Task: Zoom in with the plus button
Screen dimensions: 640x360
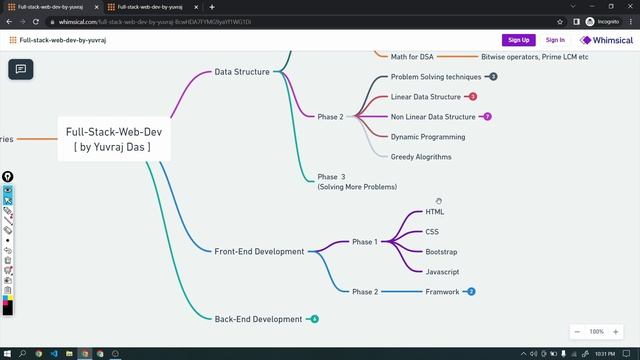Action: point(616,332)
